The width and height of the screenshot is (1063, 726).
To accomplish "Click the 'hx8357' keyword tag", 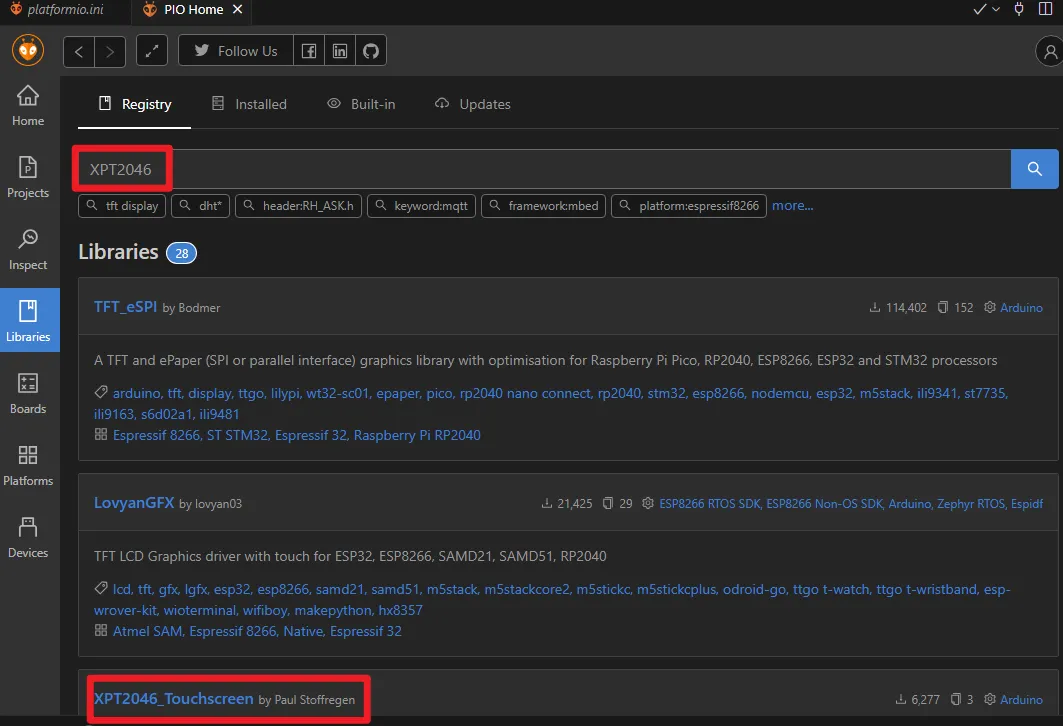I will click(401, 610).
